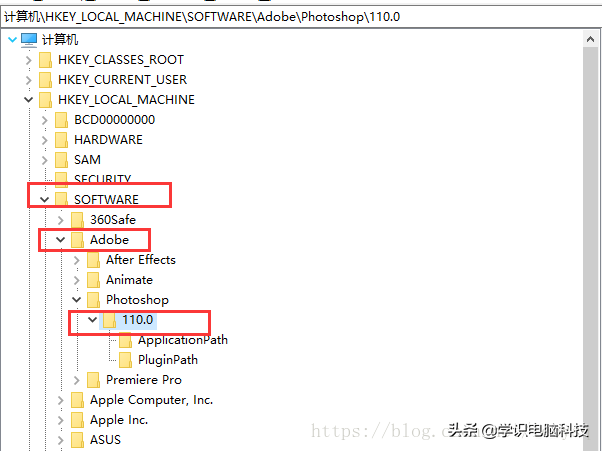The width and height of the screenshot is (602, 451).
Task: Select the SAM label
Action: (x=88, y=160)
